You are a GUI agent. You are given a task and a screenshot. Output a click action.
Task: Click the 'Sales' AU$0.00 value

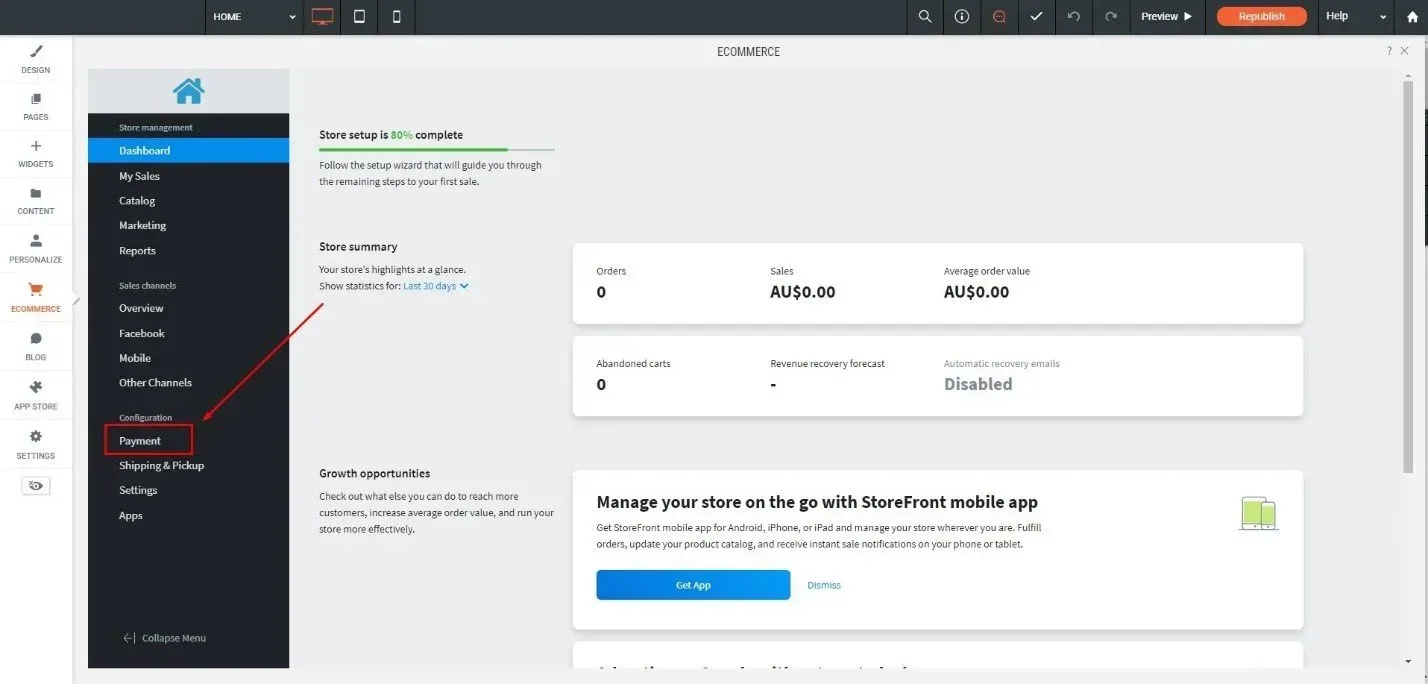802,292
